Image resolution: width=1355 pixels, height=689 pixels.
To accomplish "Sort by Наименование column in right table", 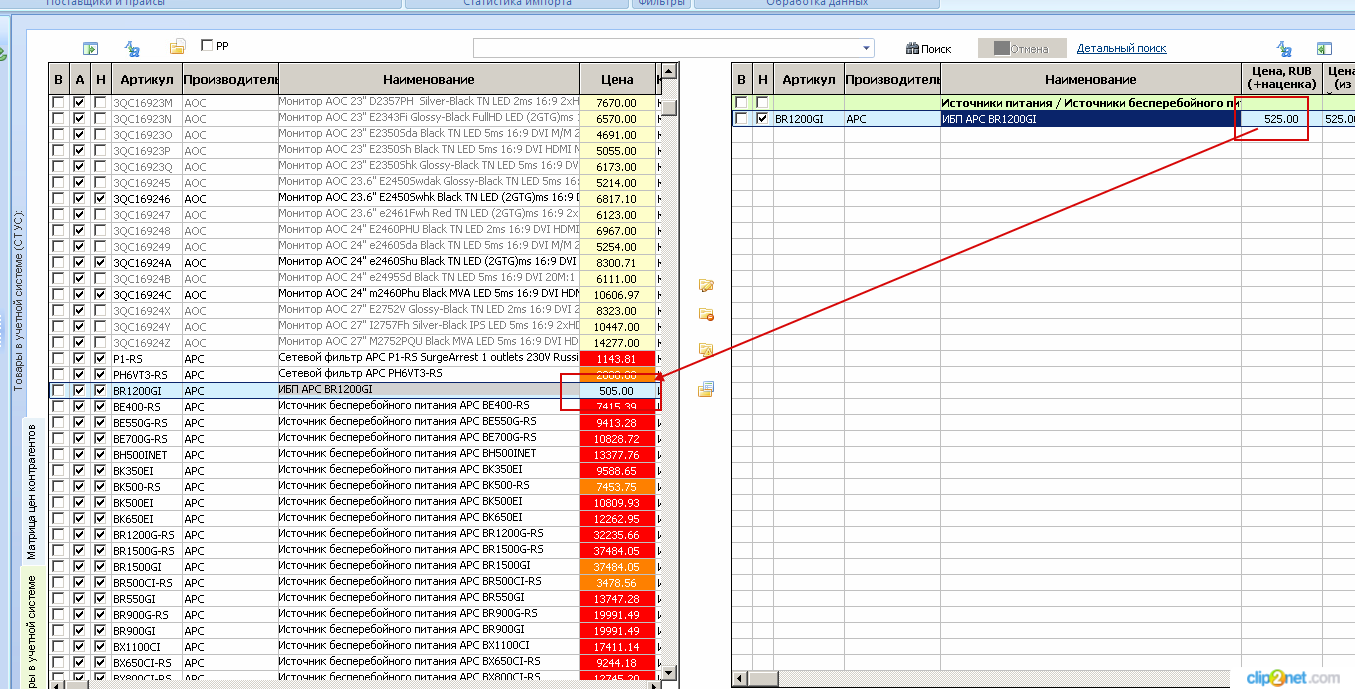I will pyautogui.click(x=1091, y=79).
